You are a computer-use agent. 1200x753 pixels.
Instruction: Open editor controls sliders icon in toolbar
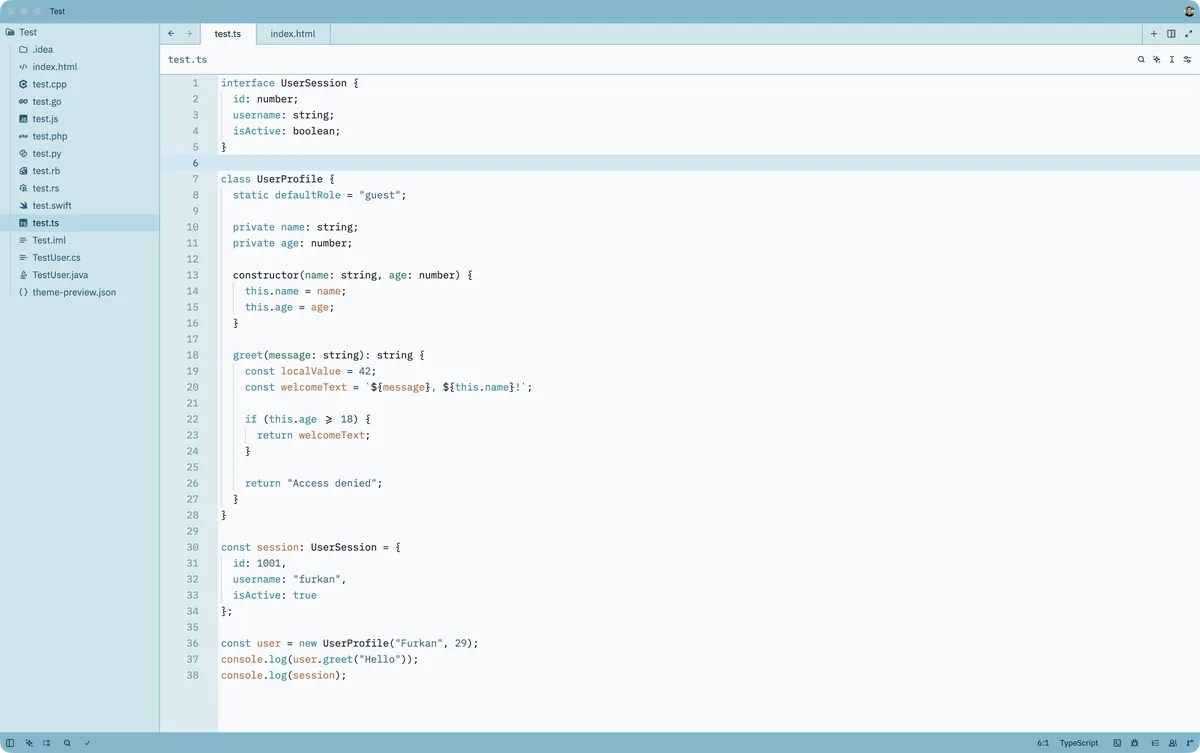click(x=1188, y=60)
